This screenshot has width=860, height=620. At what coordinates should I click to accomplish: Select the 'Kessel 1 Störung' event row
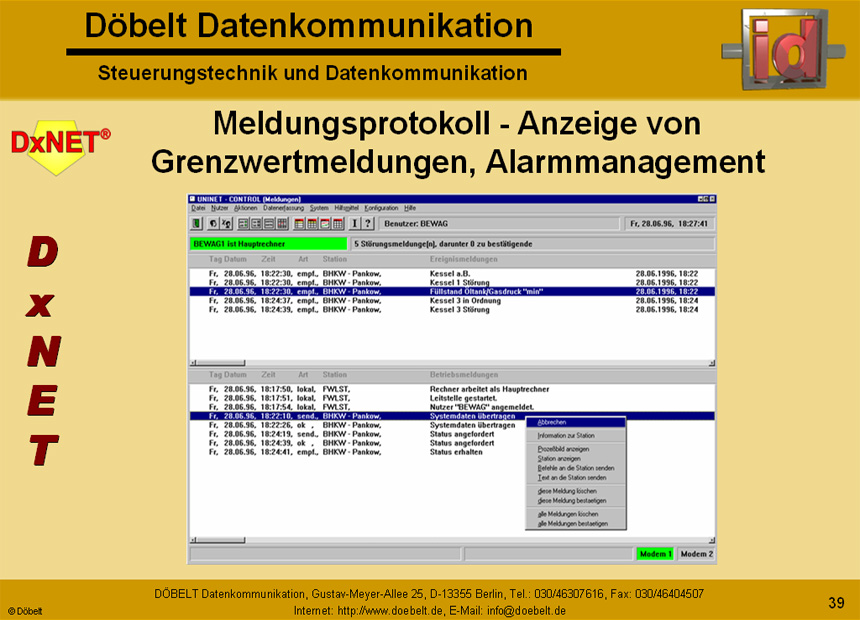click(x=452, y=283)
